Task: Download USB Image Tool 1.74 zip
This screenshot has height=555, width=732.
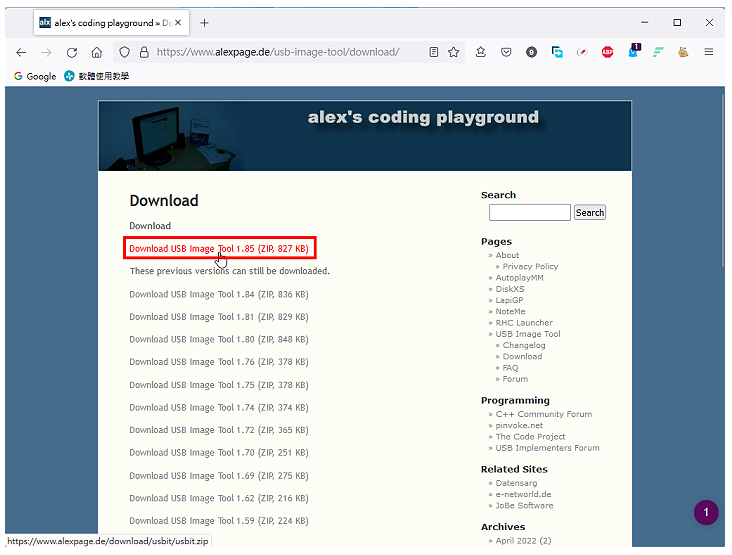Action: click(219, 407)
